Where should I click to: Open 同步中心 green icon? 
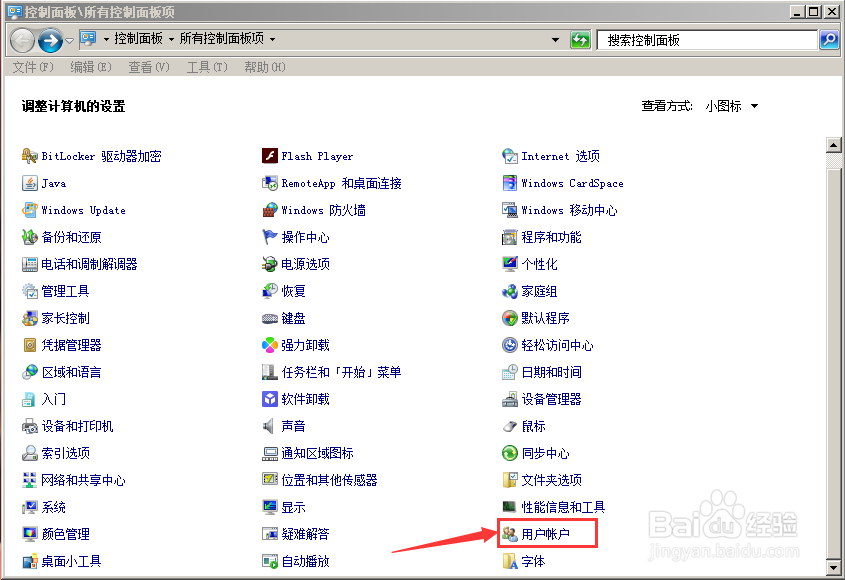[509, 453]
